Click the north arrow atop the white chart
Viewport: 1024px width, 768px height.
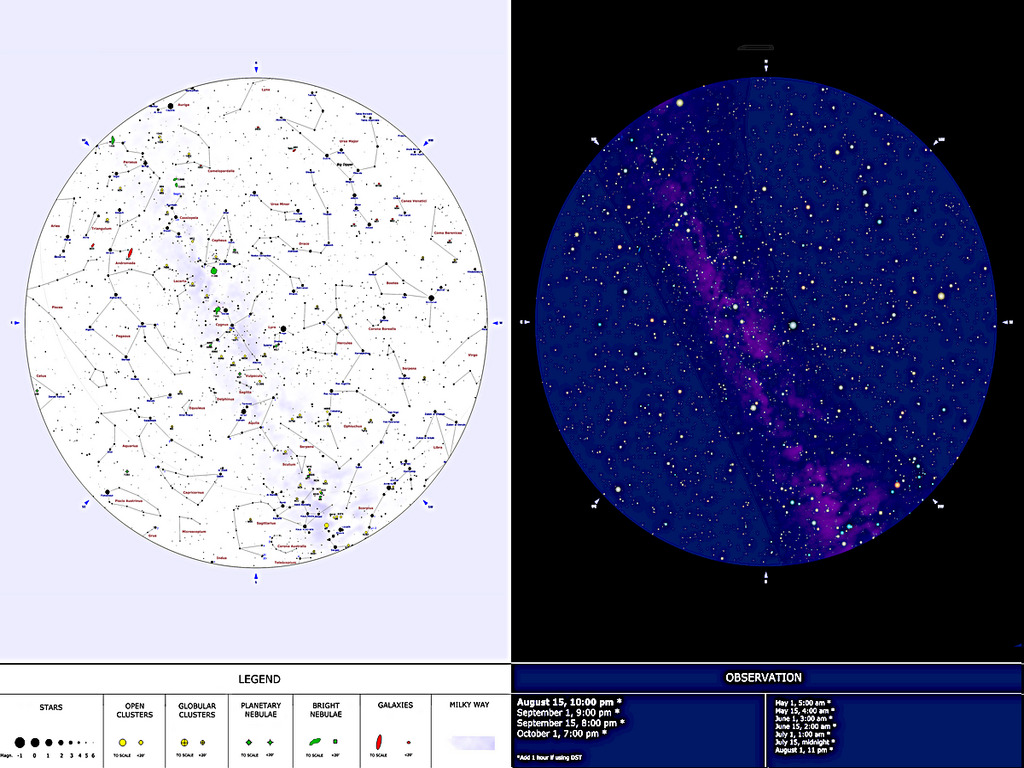pyautogui.click(x=256, y=66)
